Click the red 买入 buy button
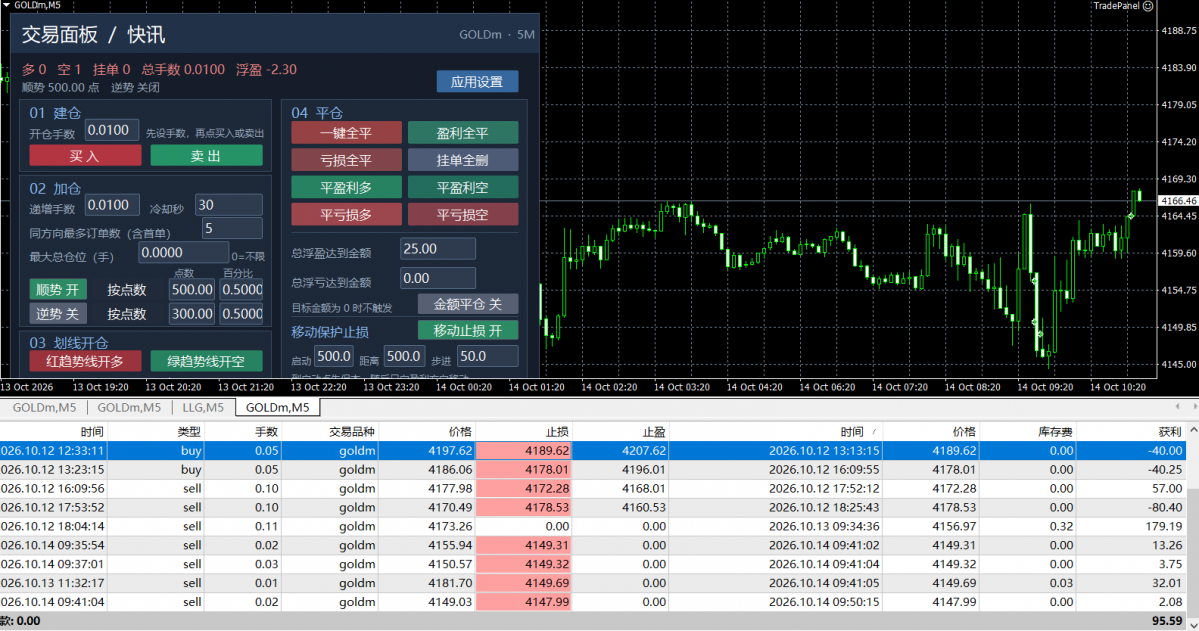1199x631 pixels. 85,156
